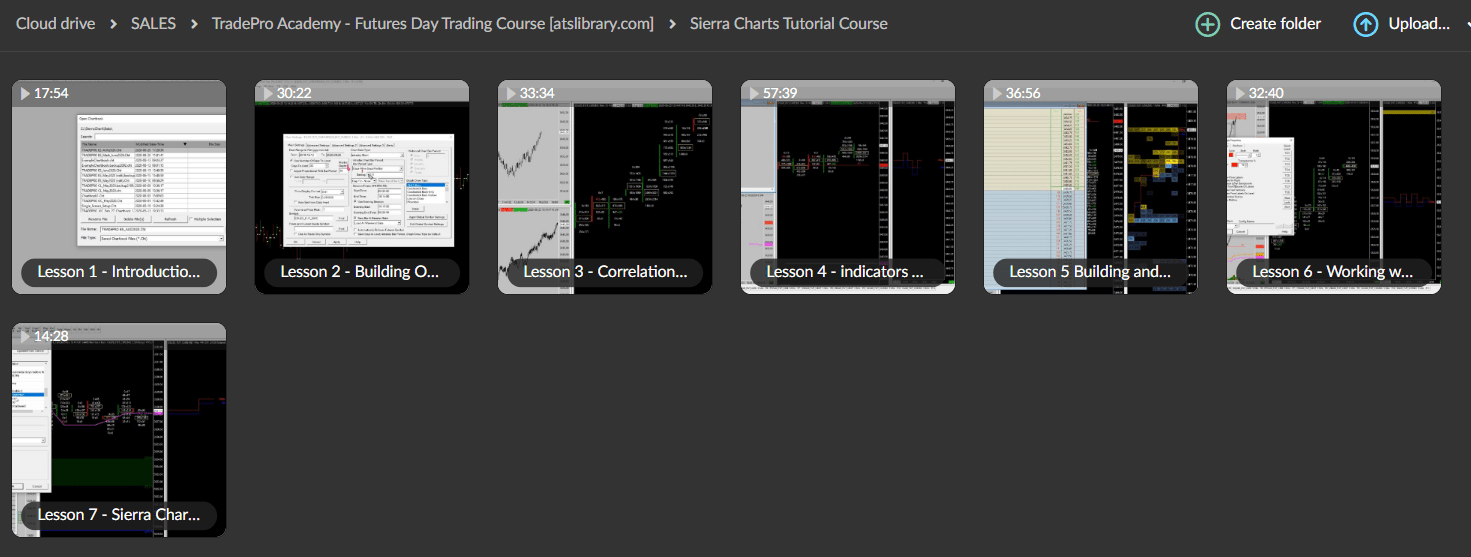Viewport: 1471px width, 557px height.
Task: Click play icon on 57:39 video
Action: tap(754, 93)
